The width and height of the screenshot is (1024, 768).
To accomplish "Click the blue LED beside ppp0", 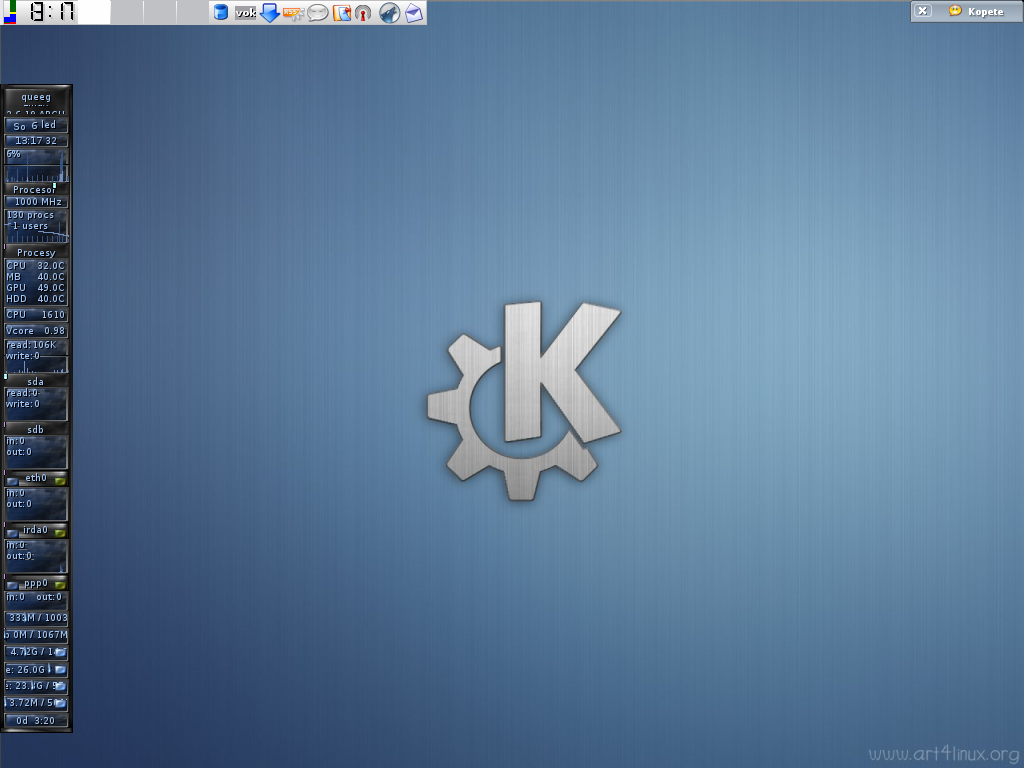I will pos(12,585).
